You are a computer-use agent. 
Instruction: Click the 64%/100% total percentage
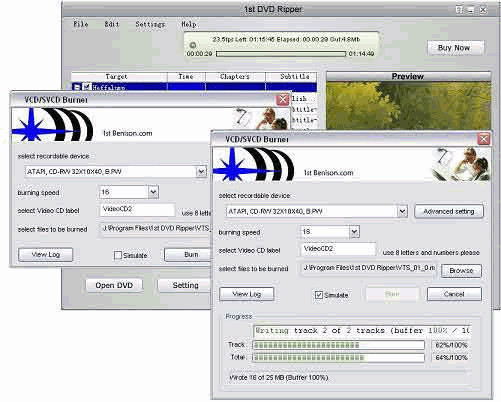pos(451,358)
